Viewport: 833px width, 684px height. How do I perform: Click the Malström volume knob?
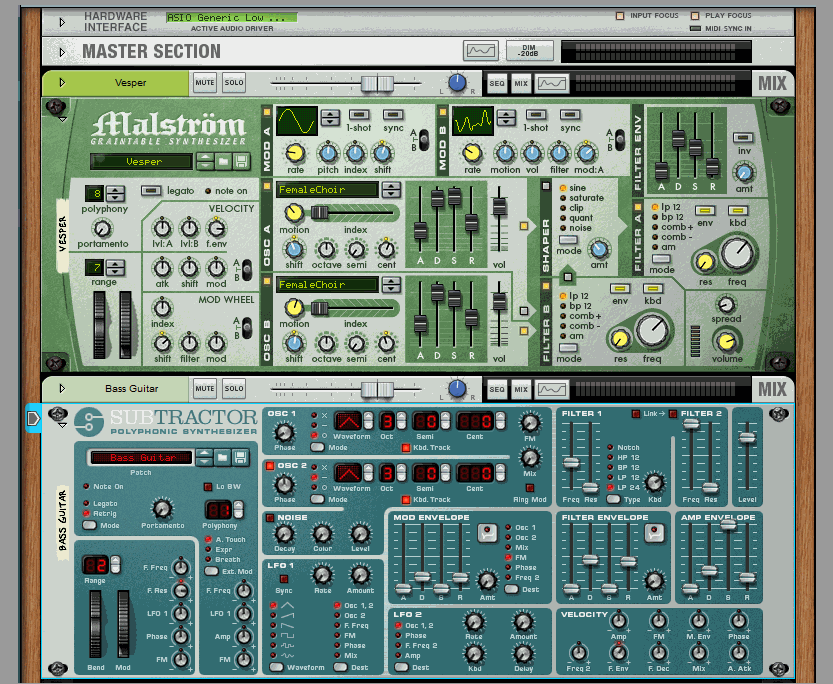[726, 341]
